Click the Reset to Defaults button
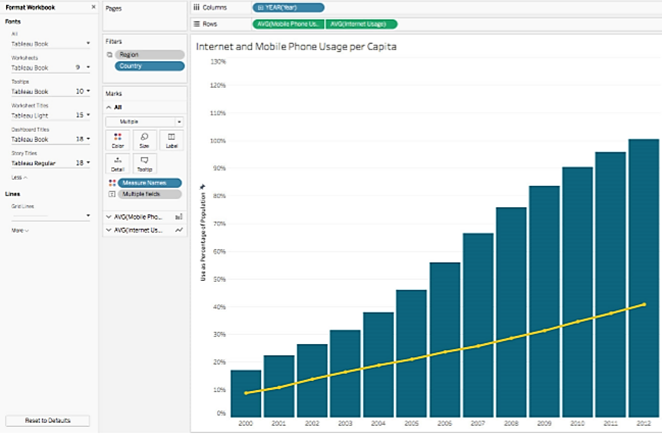 point(48,421)
